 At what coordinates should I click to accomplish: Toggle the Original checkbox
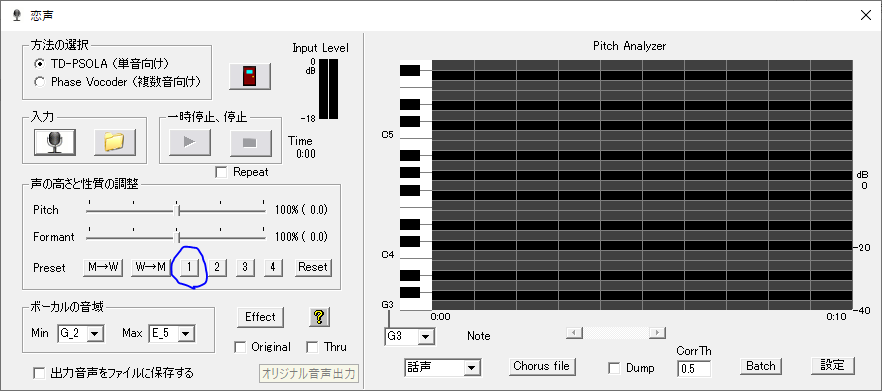click(x=240, y=347)
